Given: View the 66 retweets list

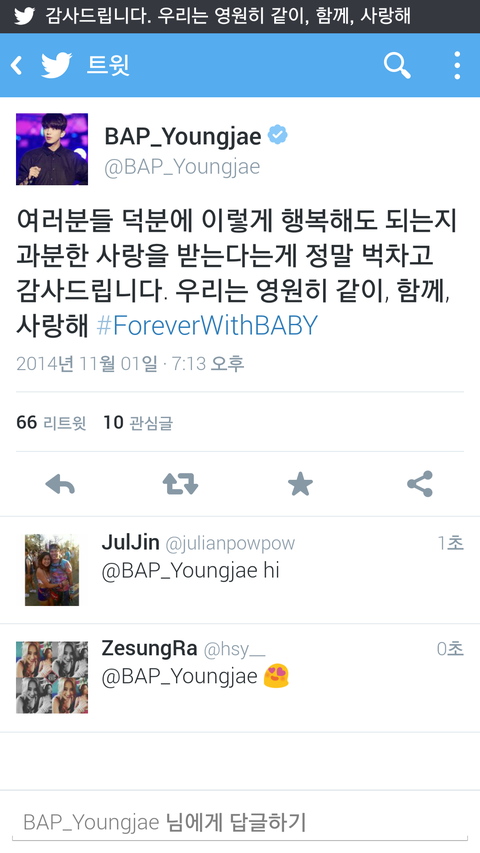Looking at the screenshot, I should (51, 423).
